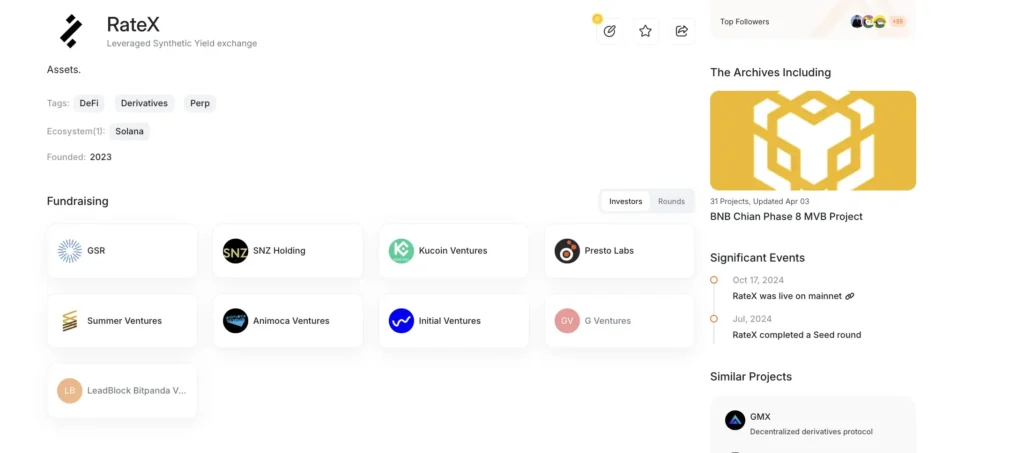The image size is (1024, 453).
Task: Favorite RateX with the star icon
Action: pyautogui.click(x=645, y=31)
